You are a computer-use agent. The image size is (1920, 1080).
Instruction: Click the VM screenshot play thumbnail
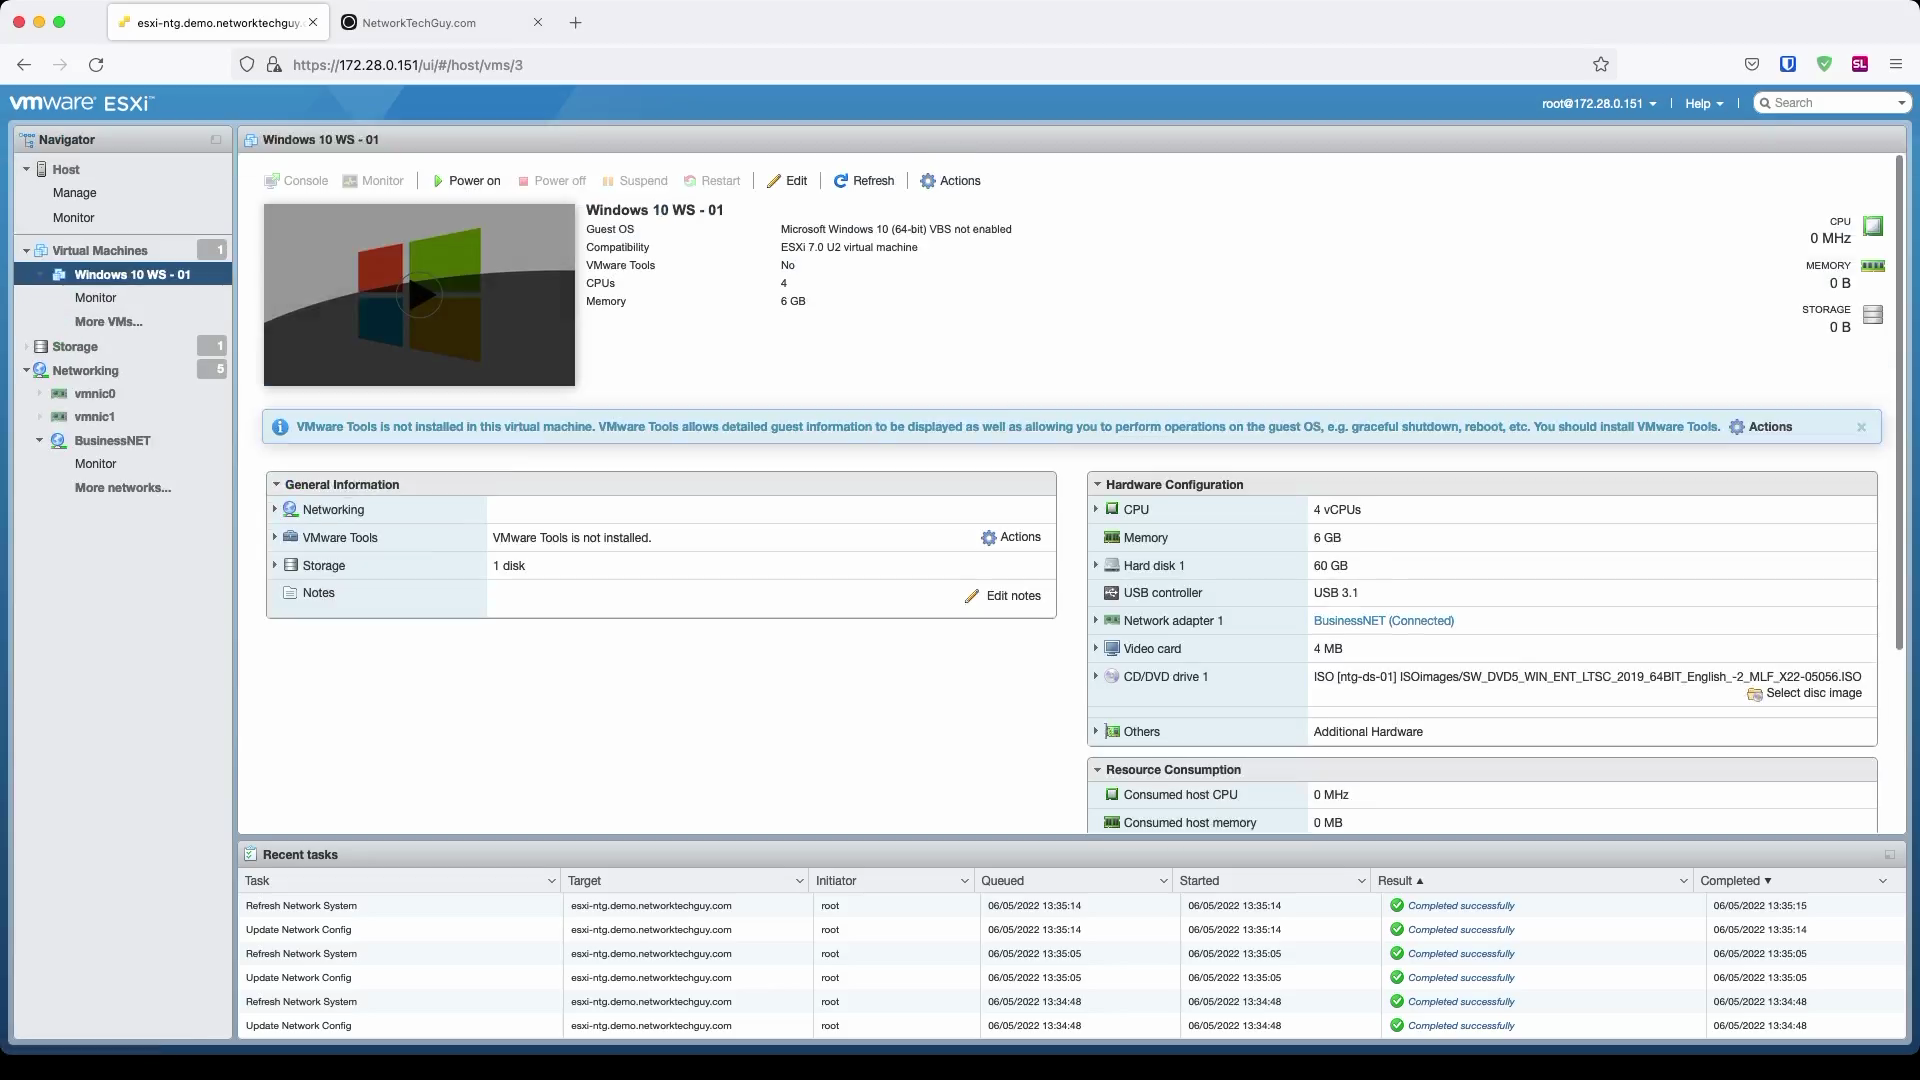pyautogui.click(x=419, y=295)
